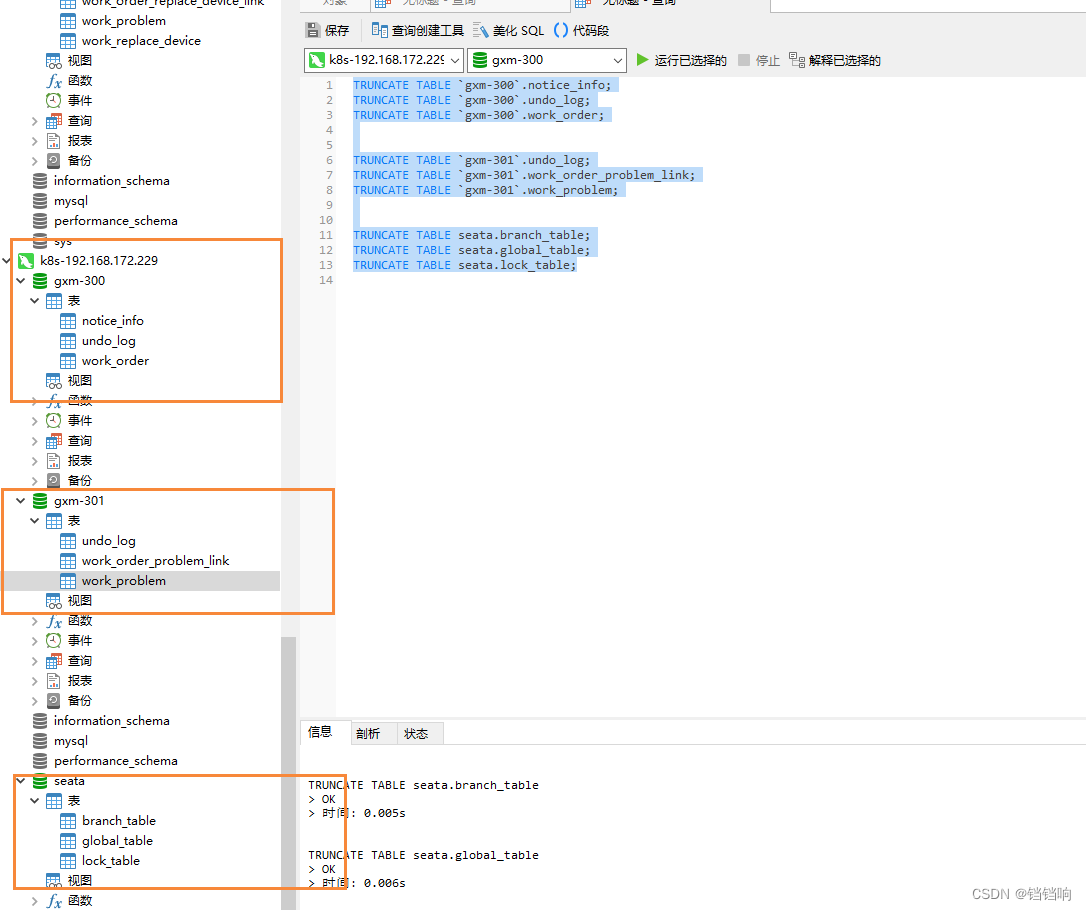Image resolution: width=1086 pixels, height=910 pixels.
Task: Click the 报表 reports icon under gxm-300
Action: pyautogui.click(x=53, y=461)
